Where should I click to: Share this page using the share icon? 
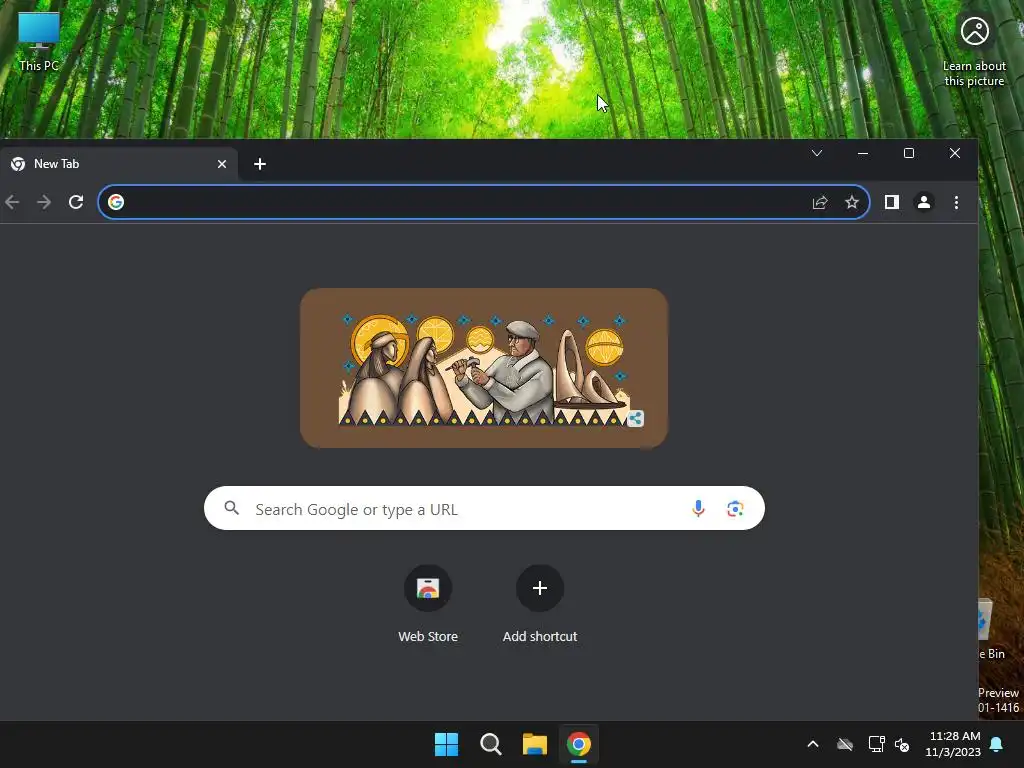pos(820,202)
